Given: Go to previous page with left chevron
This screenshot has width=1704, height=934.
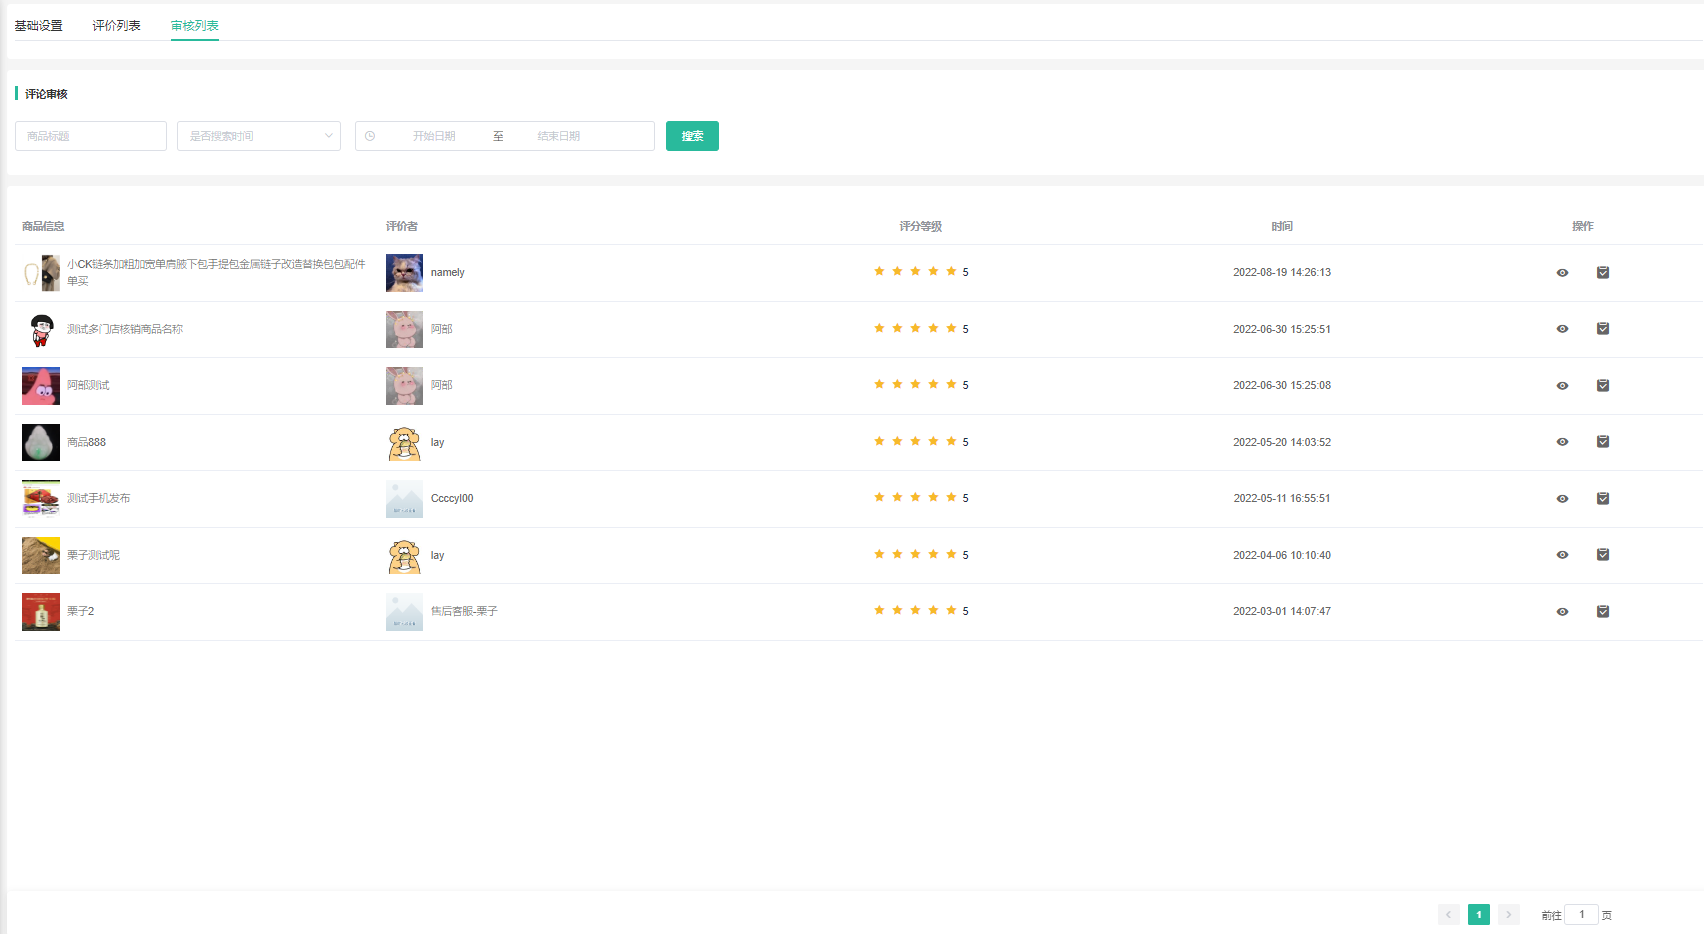Looking at the screenshot, I should click(x=1448, y=915).
